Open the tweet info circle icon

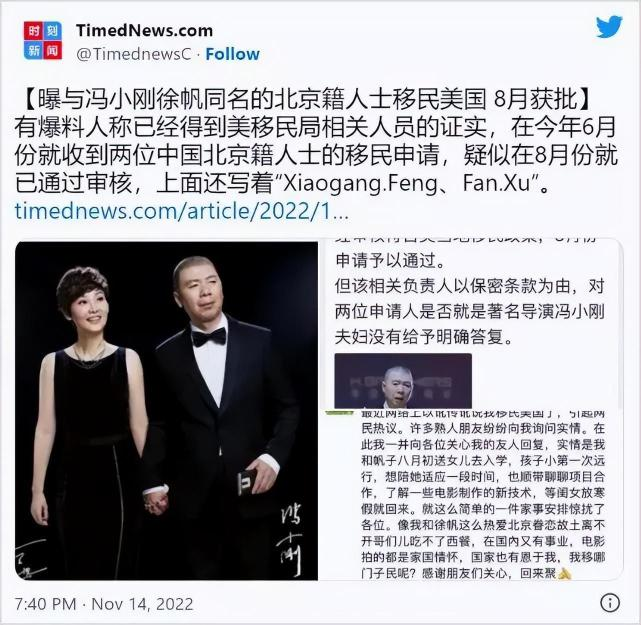pyautogui.click(x=610, y=603)
